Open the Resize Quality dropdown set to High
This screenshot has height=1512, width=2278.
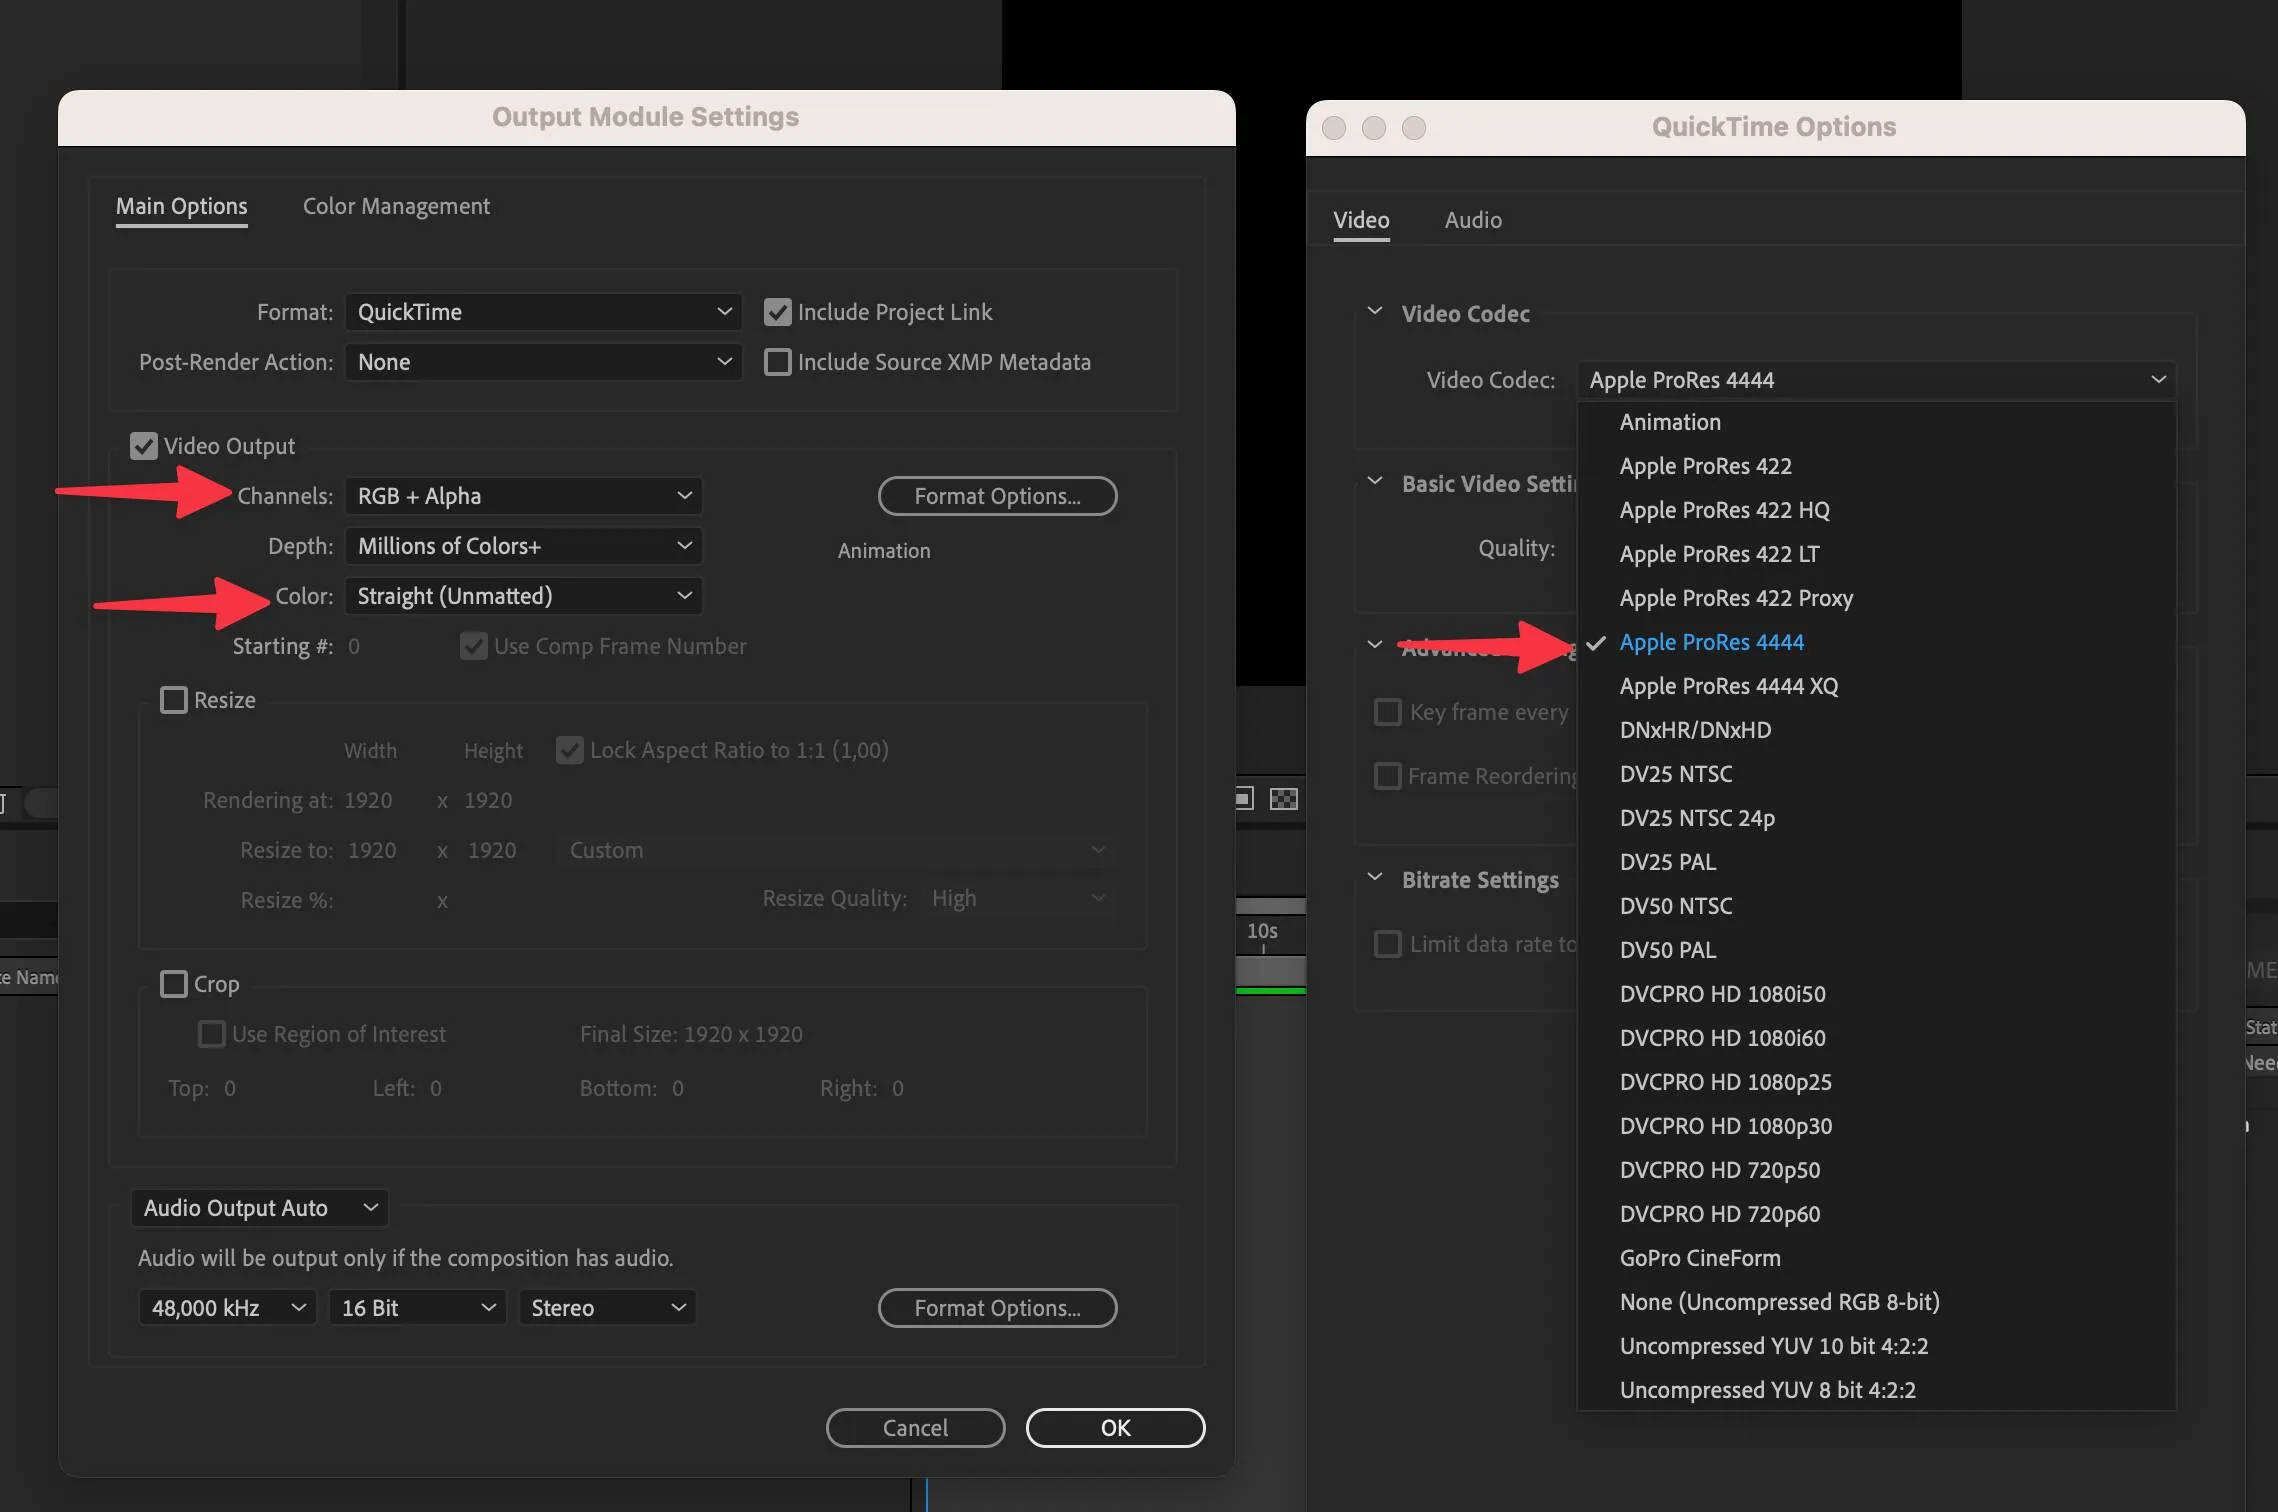point(1018,898)
